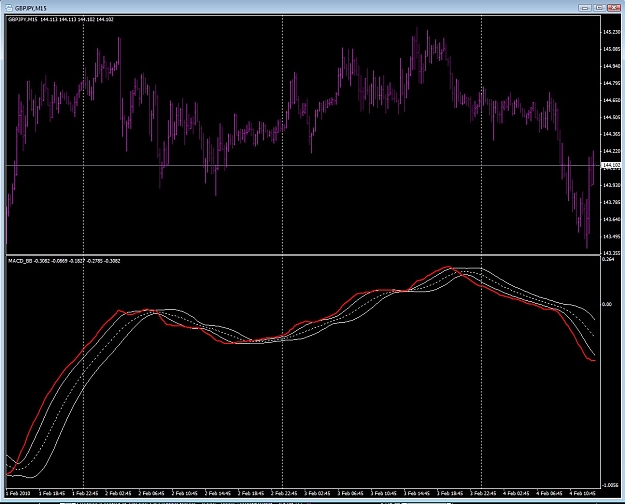
Task: Click the 4 Feb 06:45 time axis label
Action: (549, 494)
